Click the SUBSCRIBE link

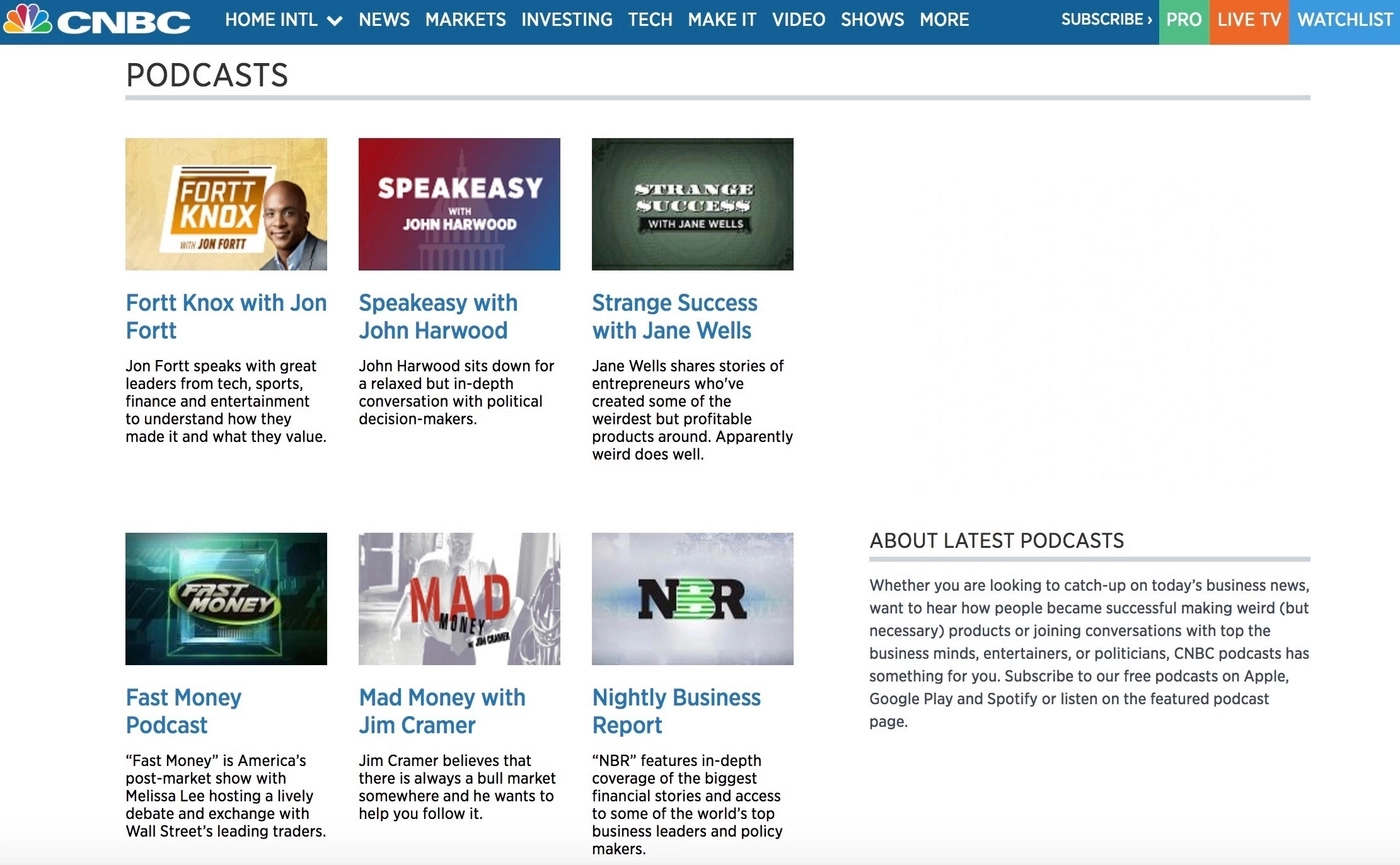click(1106, 20)
